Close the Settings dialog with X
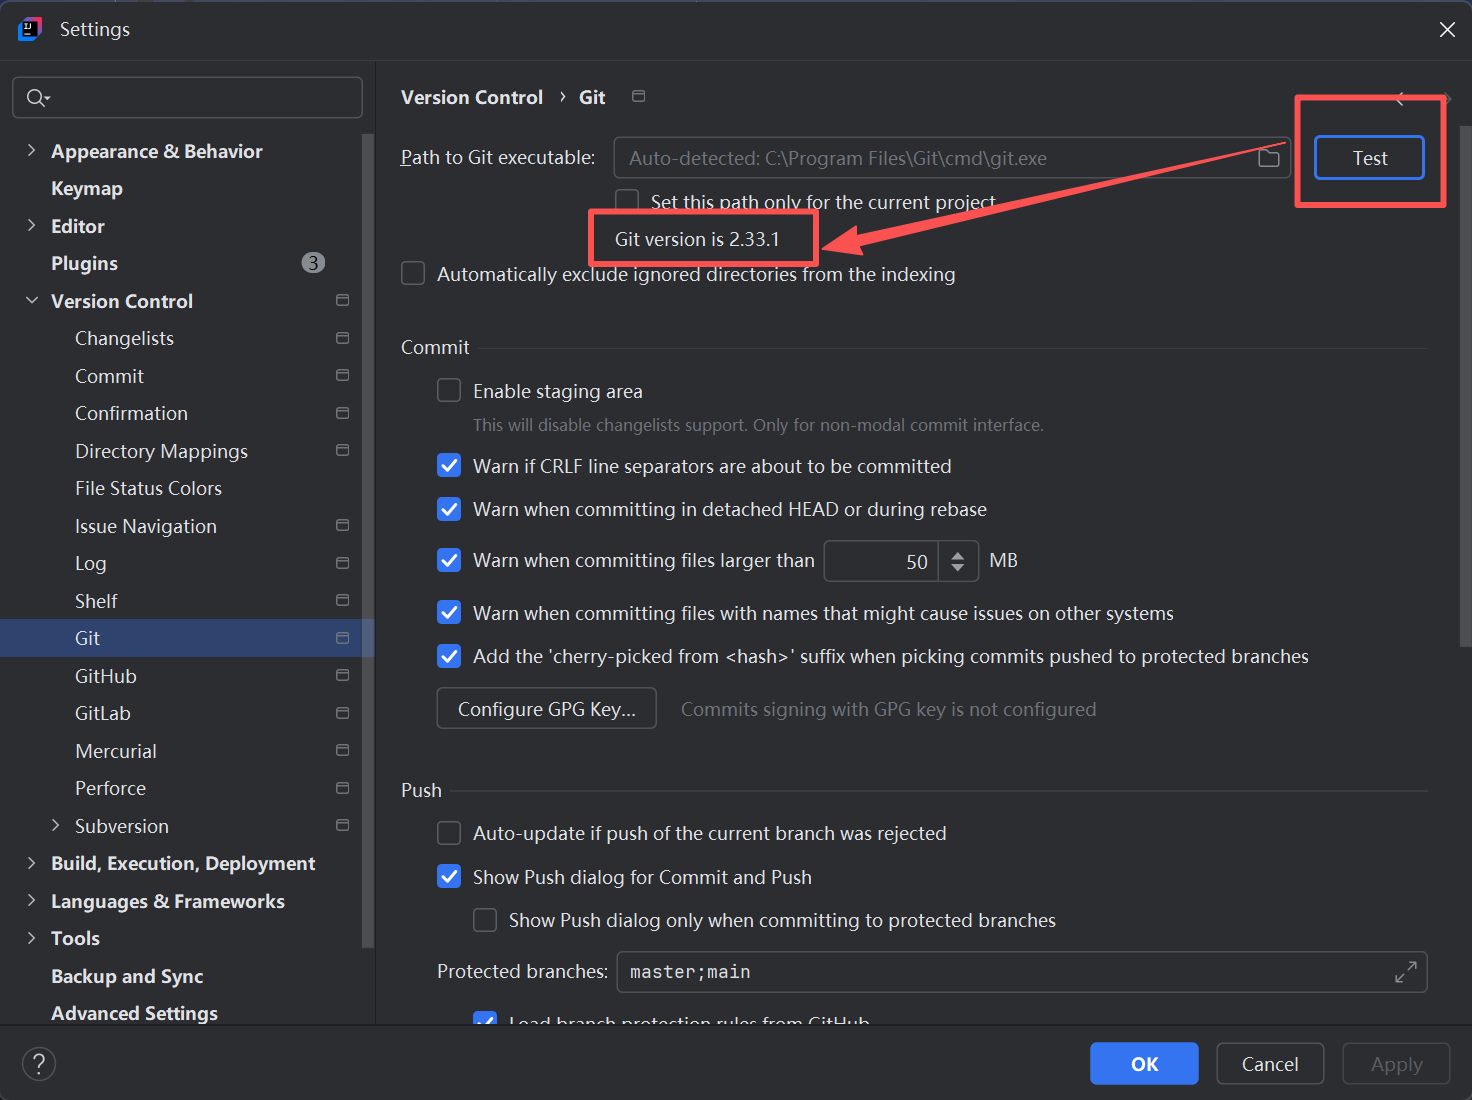1472x1100 pixels. 1447,29
